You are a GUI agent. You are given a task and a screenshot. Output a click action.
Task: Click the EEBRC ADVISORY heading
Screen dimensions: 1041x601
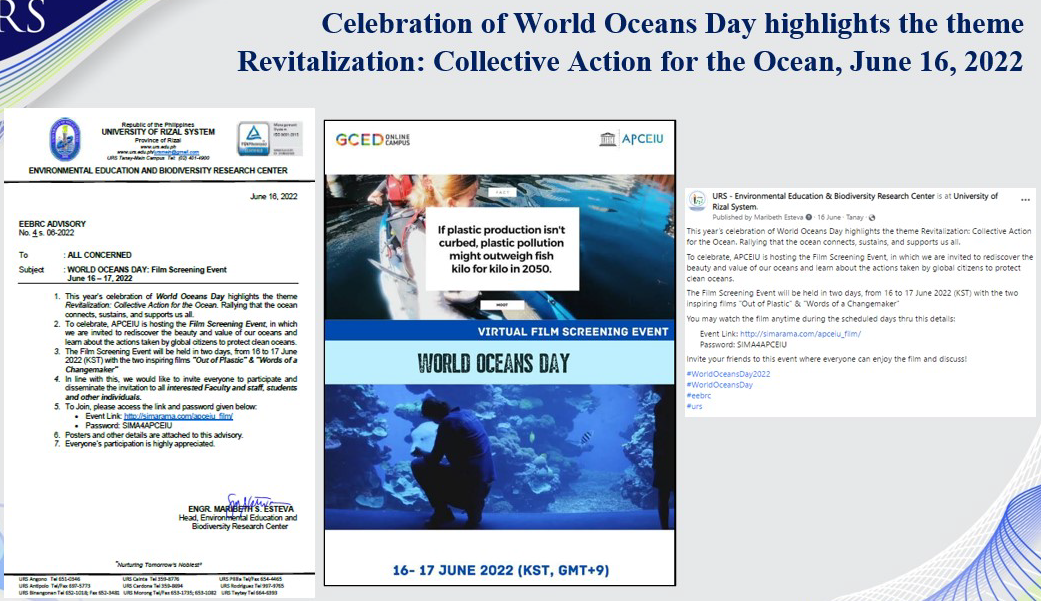tap(52, 224)
